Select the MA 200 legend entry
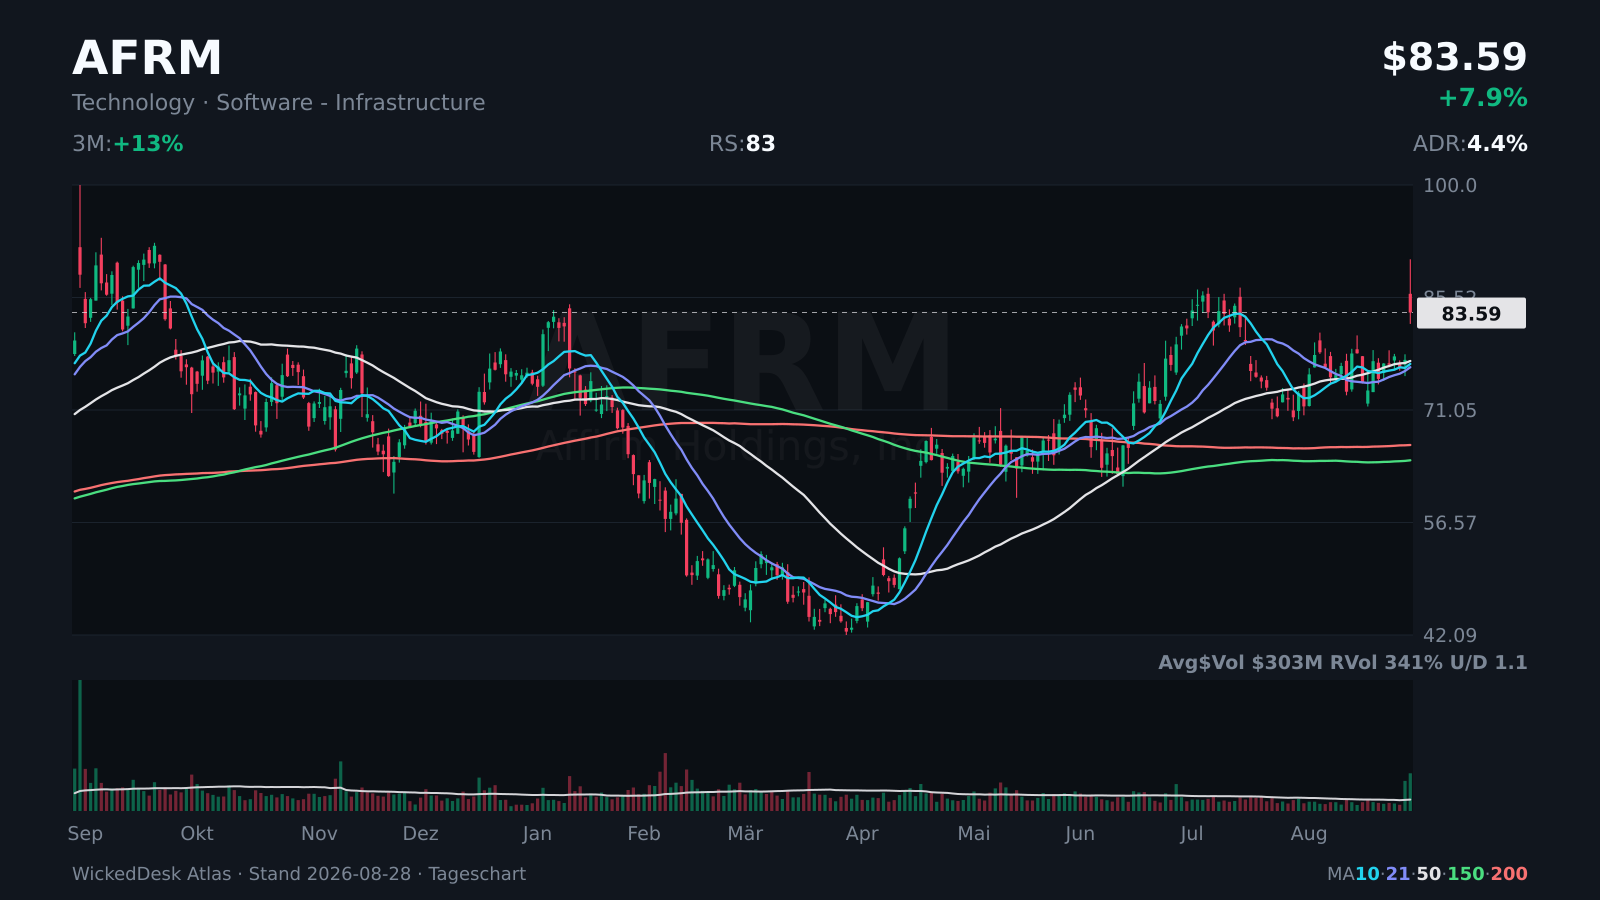The image size is (1600, 900). (x=1509, y=874)
